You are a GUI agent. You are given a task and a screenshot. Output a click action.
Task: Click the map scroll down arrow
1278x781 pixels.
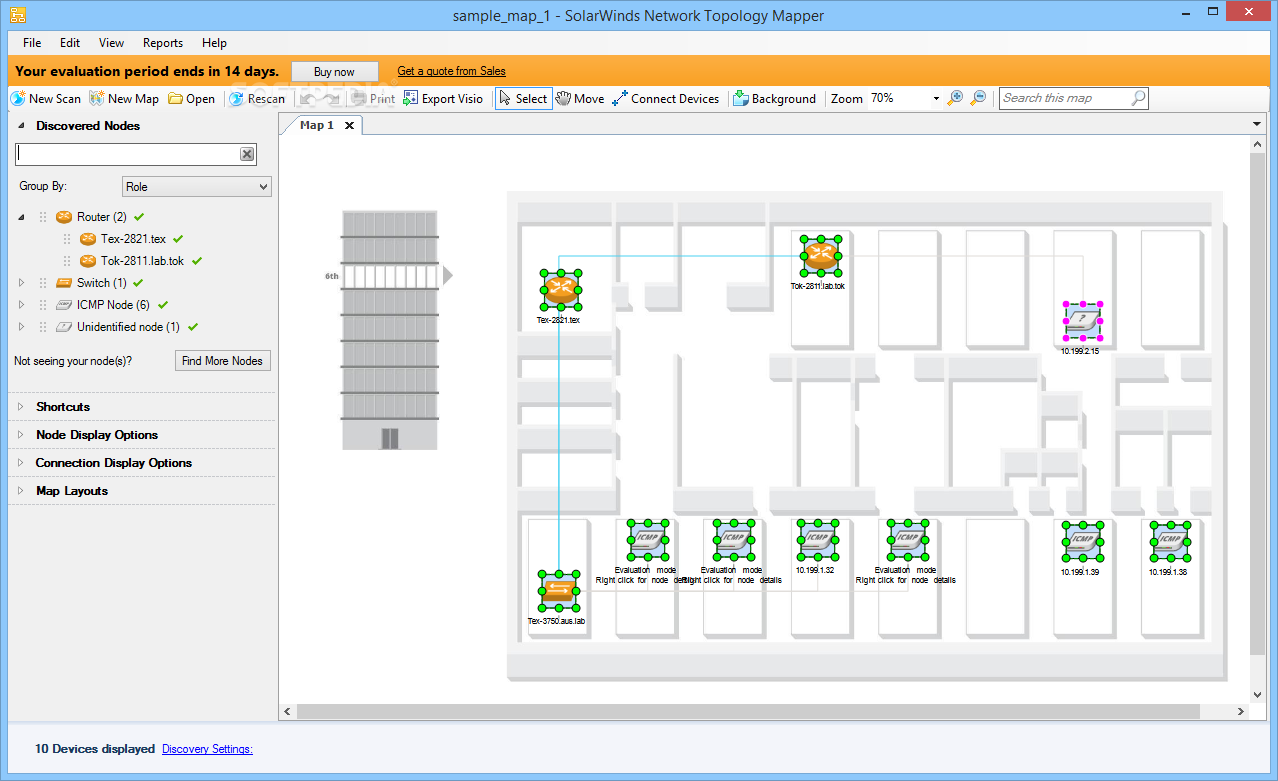[1257, 694]
